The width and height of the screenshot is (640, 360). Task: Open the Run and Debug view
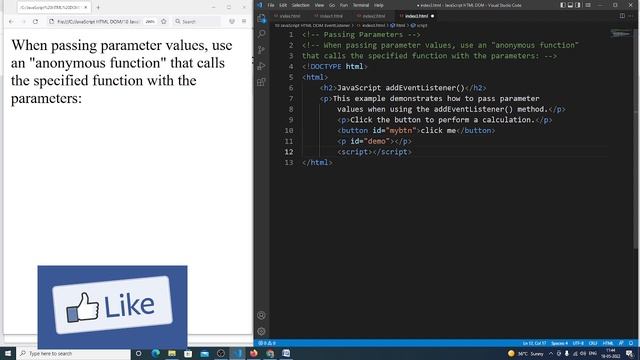point(262,66)
